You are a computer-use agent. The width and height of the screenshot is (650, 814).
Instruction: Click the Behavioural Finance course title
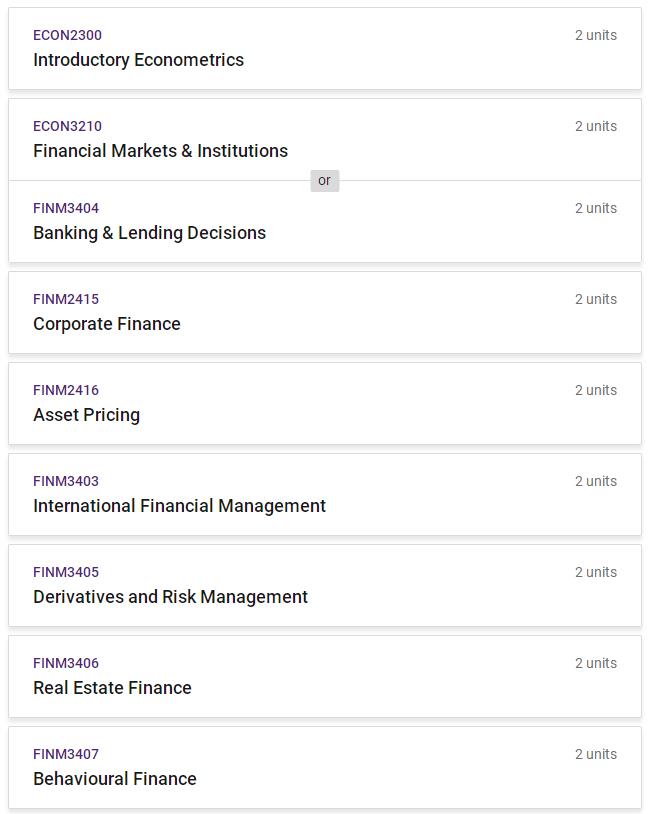click(x=115, y=779)
